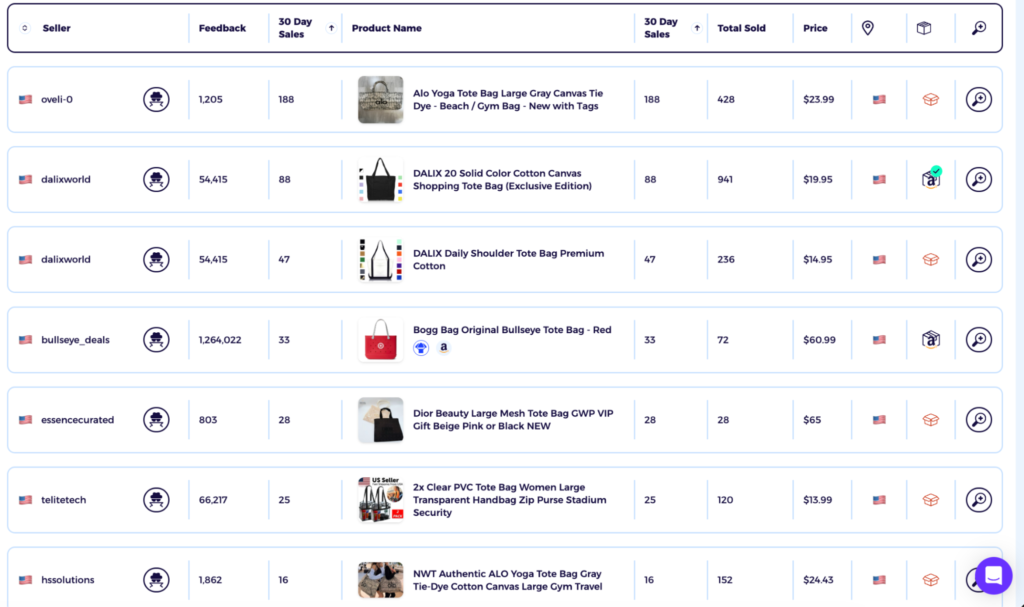1024x607 pixels.
Task: Click magnifier icon in table header
Action: pyautogui.click(x=978, y=28)
